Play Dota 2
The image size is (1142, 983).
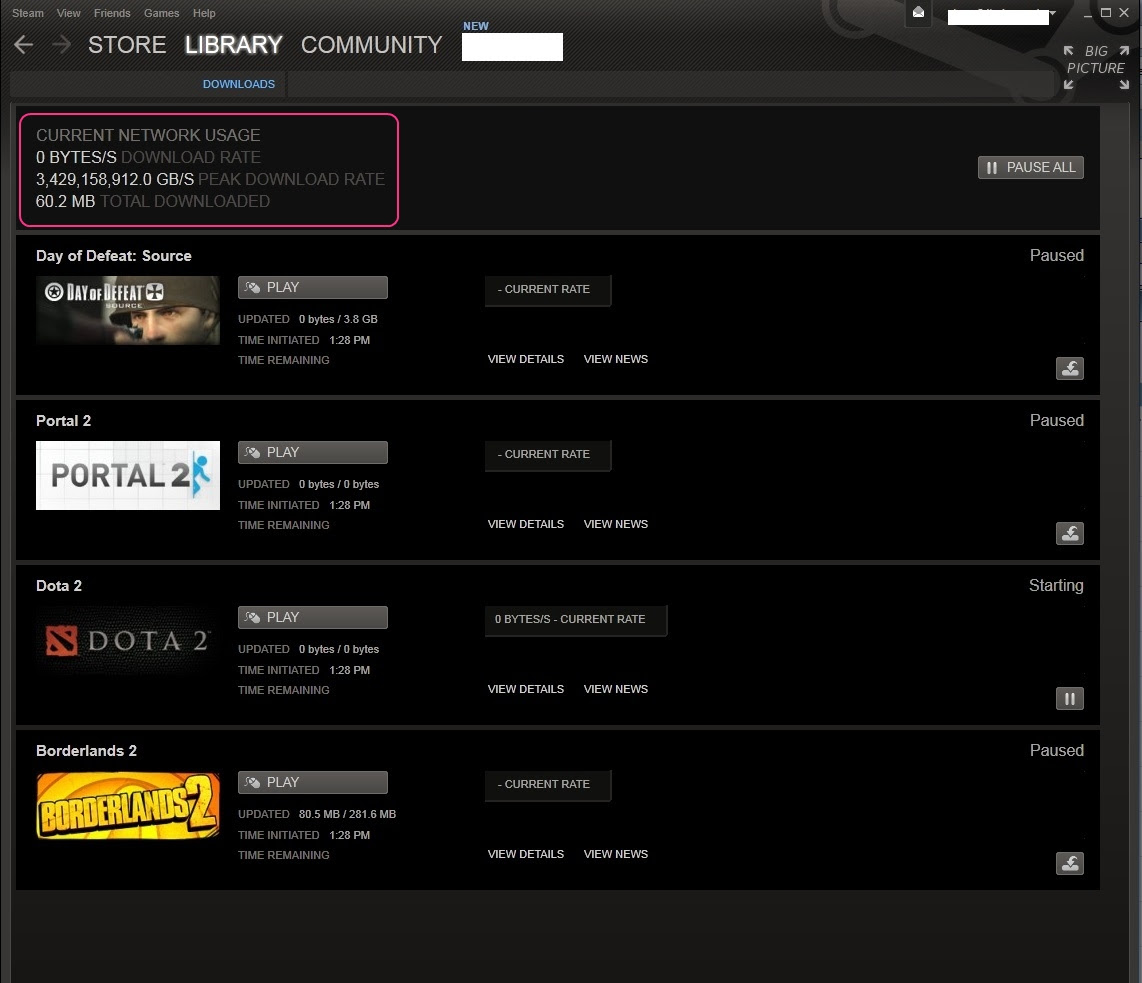(312, 617)
